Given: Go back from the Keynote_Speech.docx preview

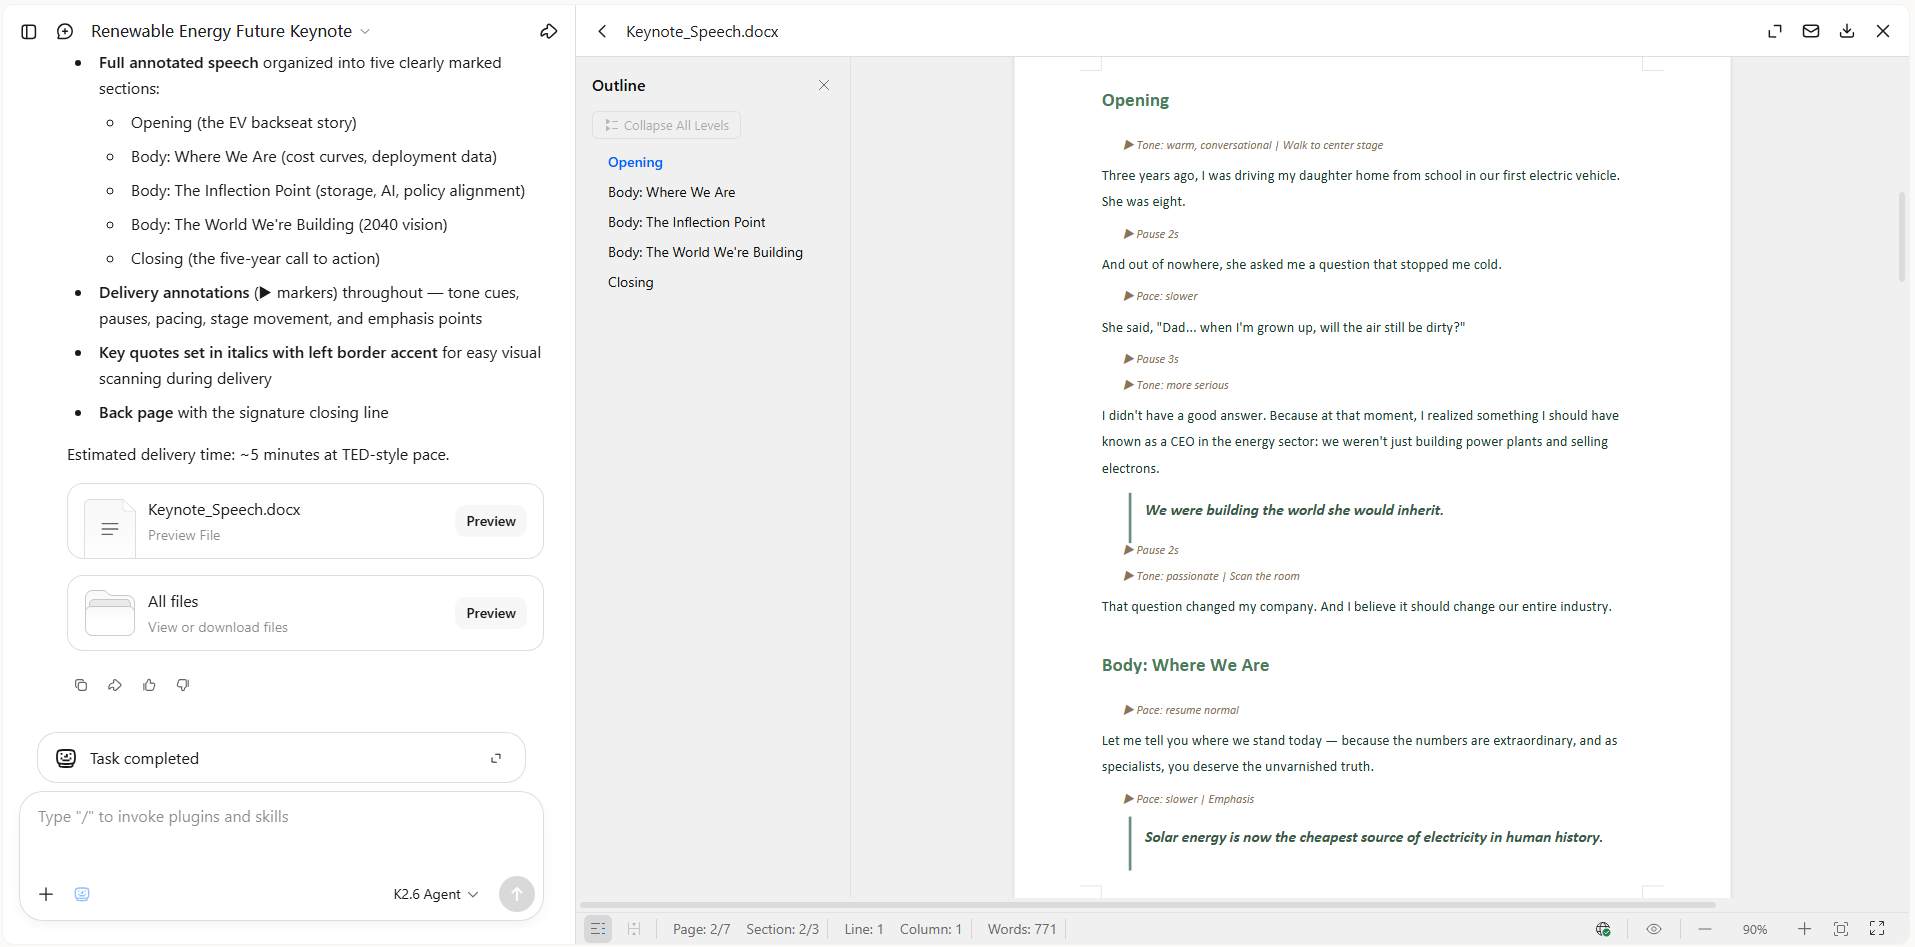Looking at the screenshot, I should coord(602,32).
